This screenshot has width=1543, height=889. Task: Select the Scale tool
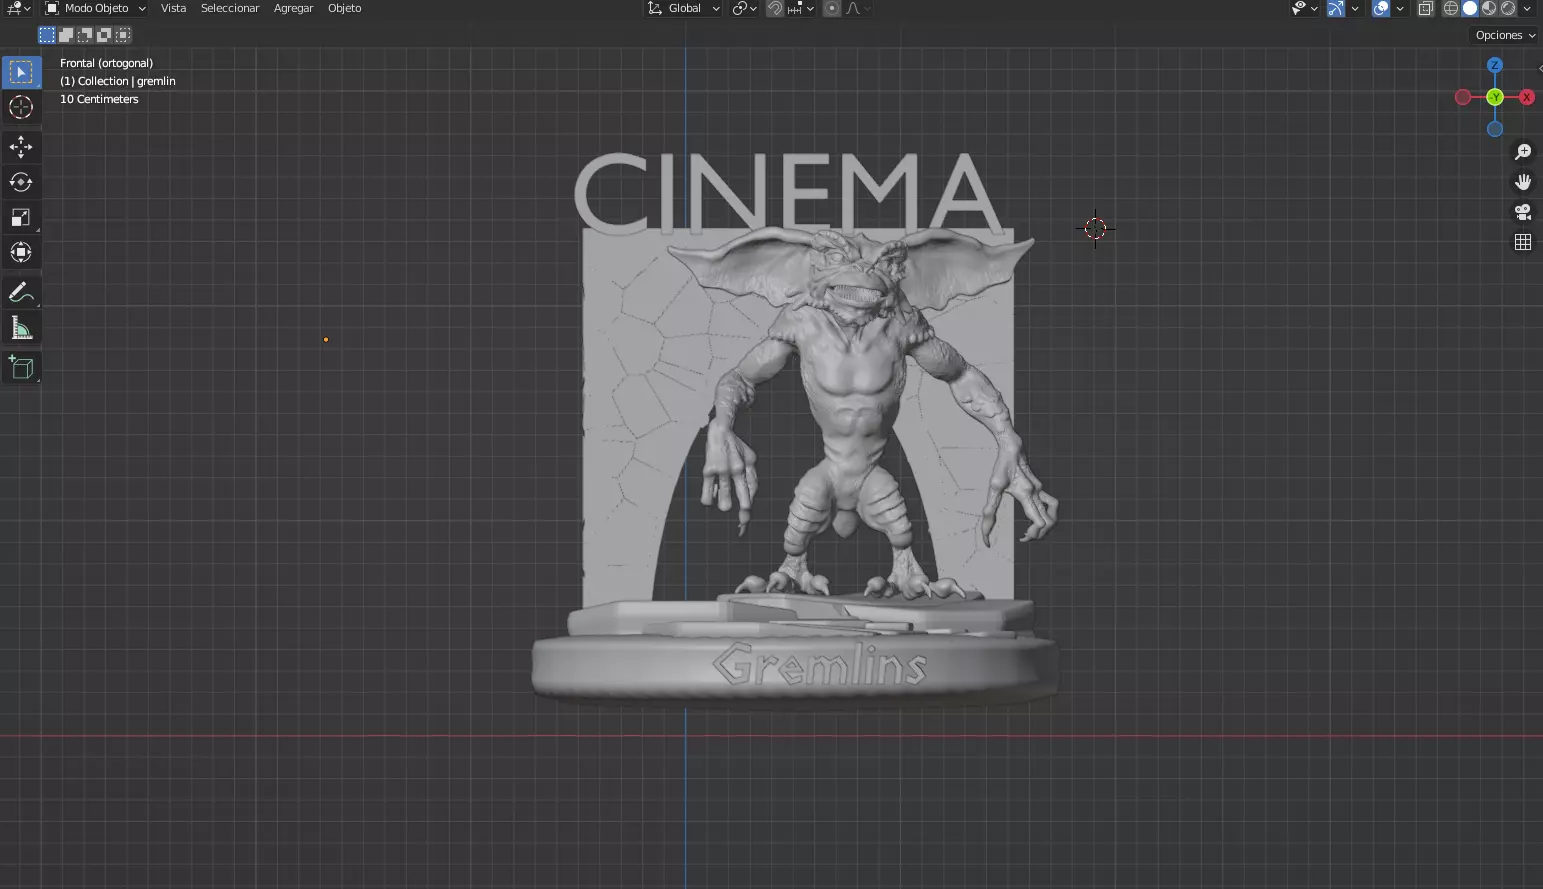pyautogui.click(x=21, y=217)
